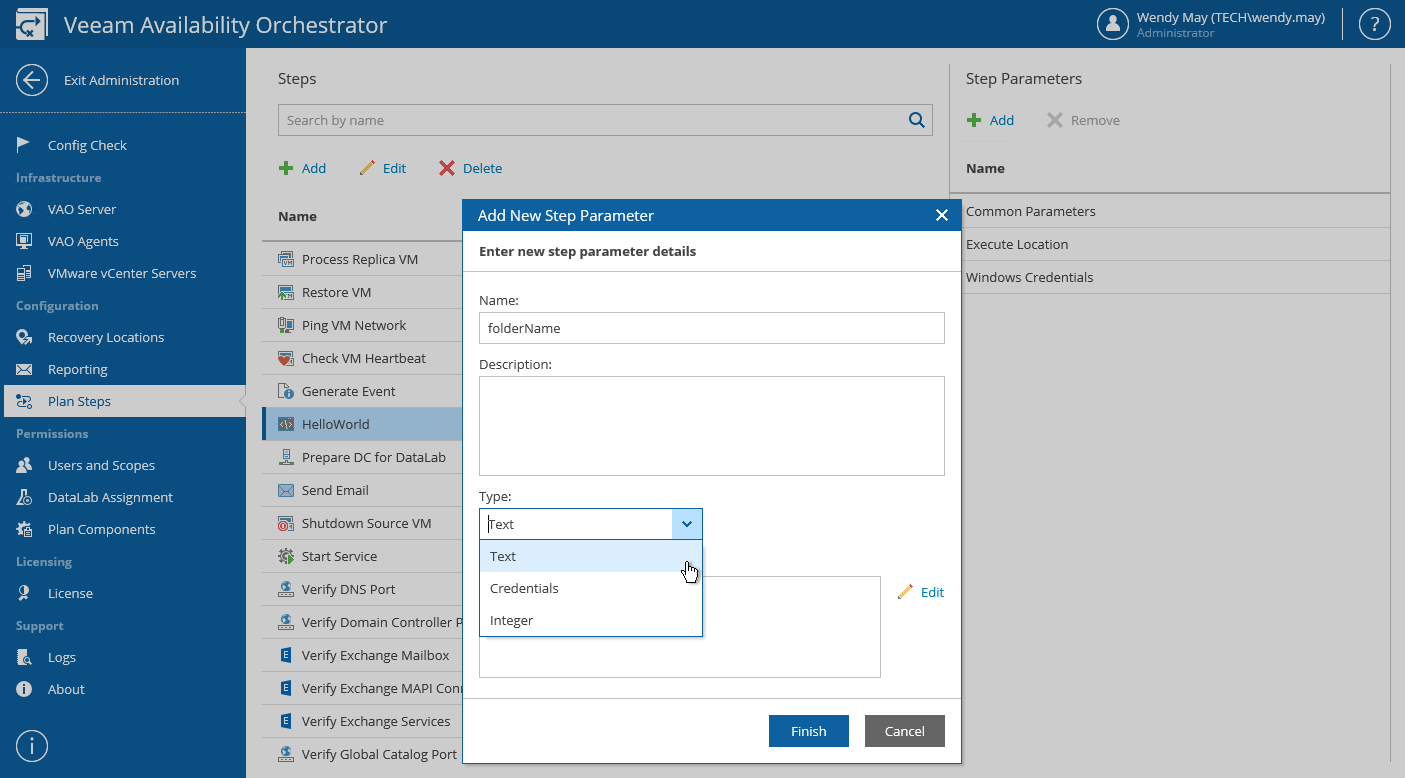1405x778 pixels.
Task: Click the Plan Components gear icon
Action: [x=24, y=529]
